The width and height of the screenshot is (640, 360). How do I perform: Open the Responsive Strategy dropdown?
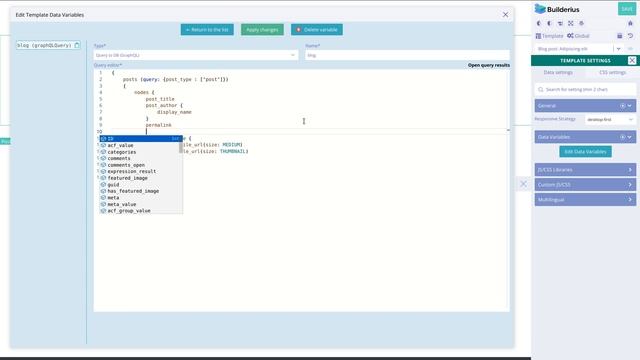pyautogui.click(x=610, y=120)
